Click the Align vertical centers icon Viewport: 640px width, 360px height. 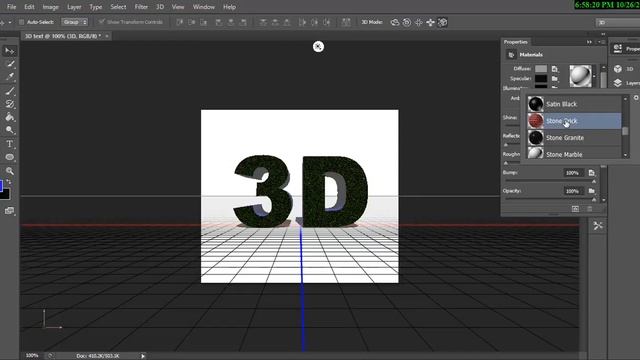[x=191, y=22]
